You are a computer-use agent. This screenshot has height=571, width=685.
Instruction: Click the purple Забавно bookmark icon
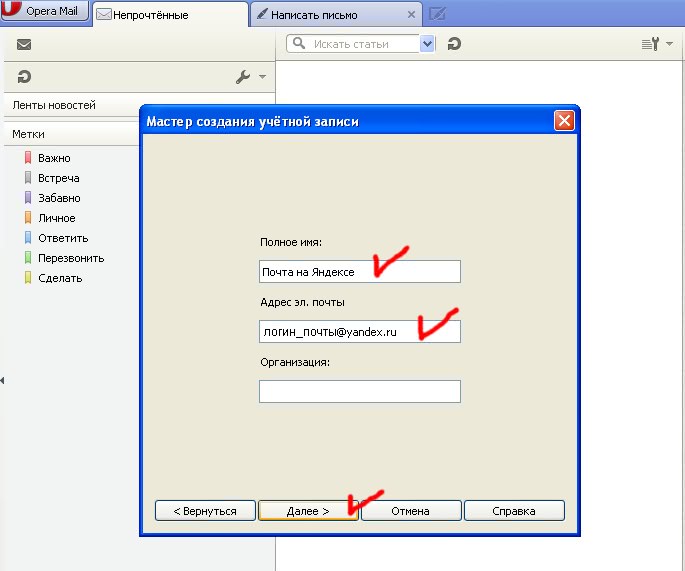coord(28,198)
